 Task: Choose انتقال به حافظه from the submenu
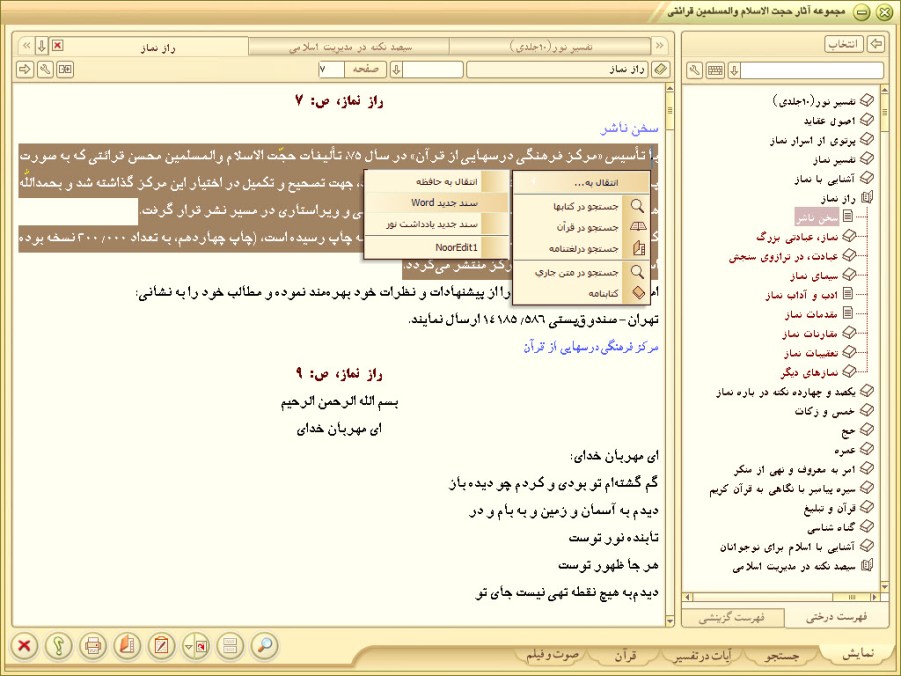tap(437, 182)
